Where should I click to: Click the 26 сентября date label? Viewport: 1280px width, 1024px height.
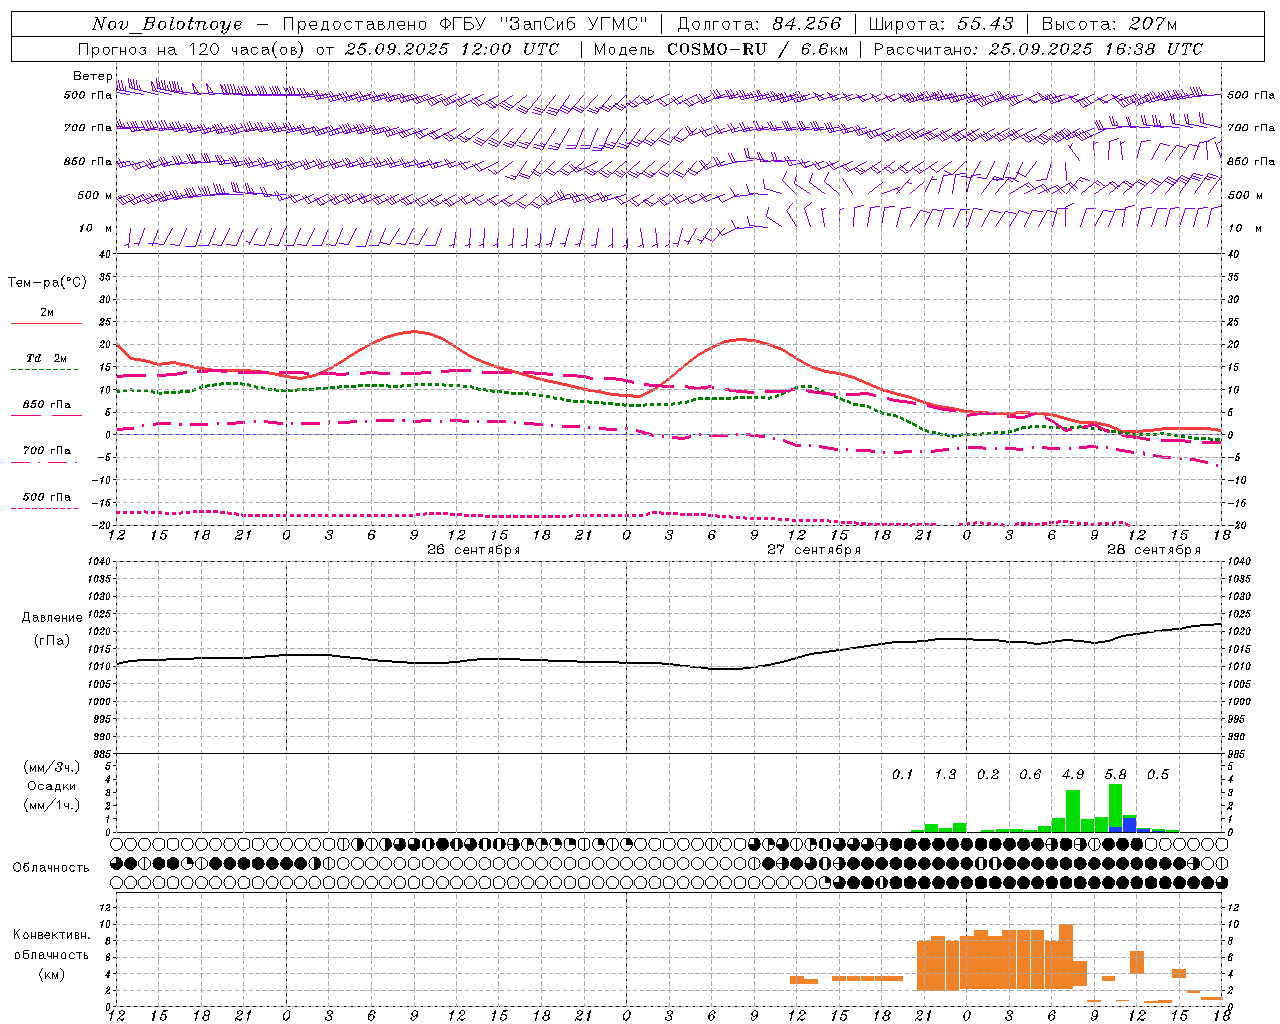[474, 550]
